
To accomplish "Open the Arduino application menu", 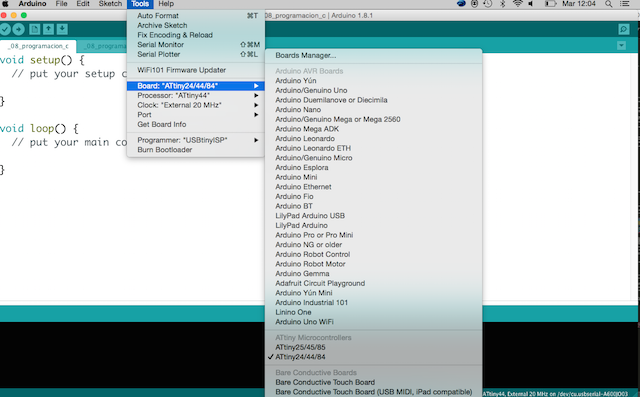I will [32, 4].
